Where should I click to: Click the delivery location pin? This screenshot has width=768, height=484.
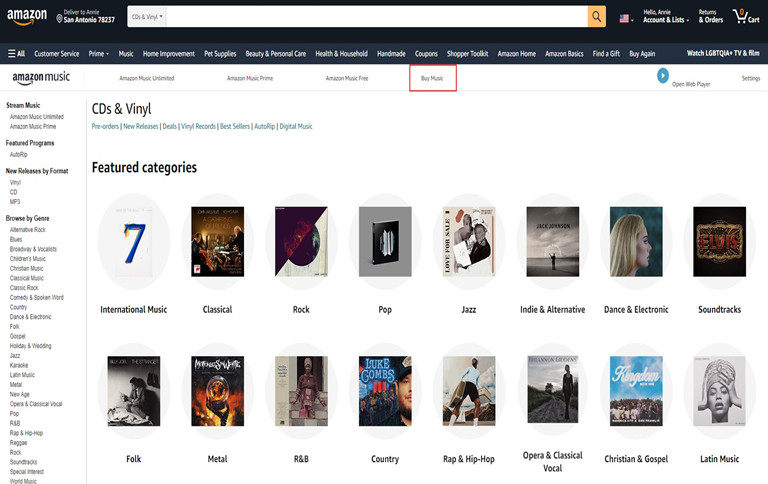point(59,19)
